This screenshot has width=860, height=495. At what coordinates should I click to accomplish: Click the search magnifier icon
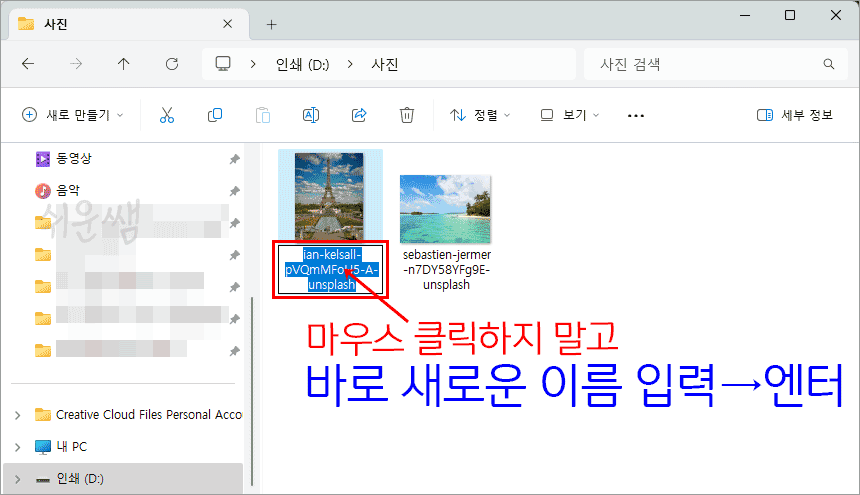tap(829, 64)
